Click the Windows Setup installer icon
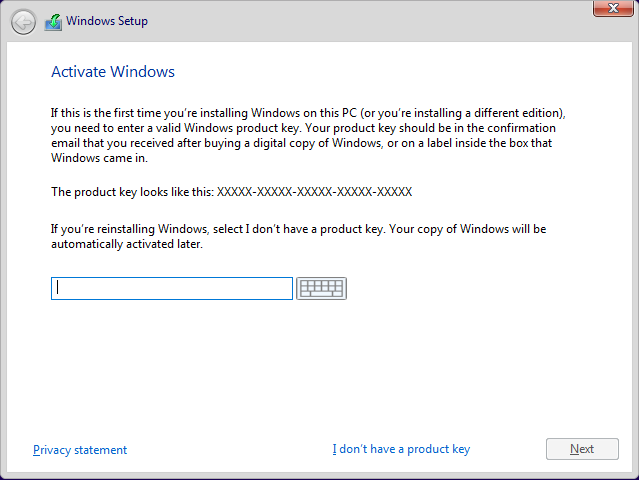 click(53, 22)
